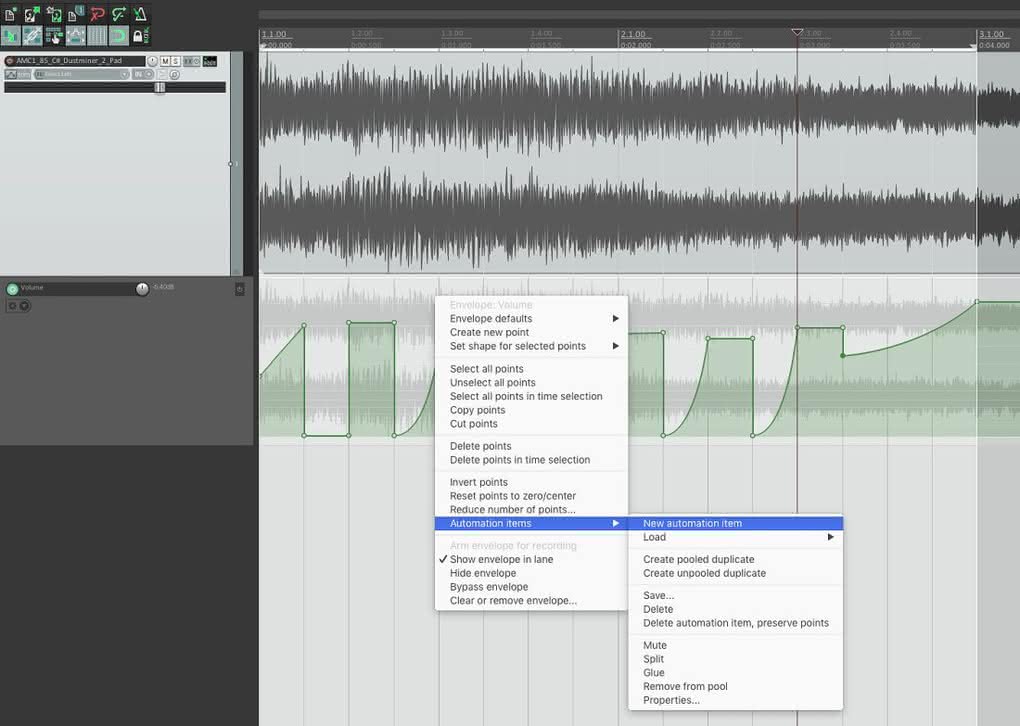This screenshot has height=726, width=1020.
Task: Open automation item Properties...
Action: [736, 700]
